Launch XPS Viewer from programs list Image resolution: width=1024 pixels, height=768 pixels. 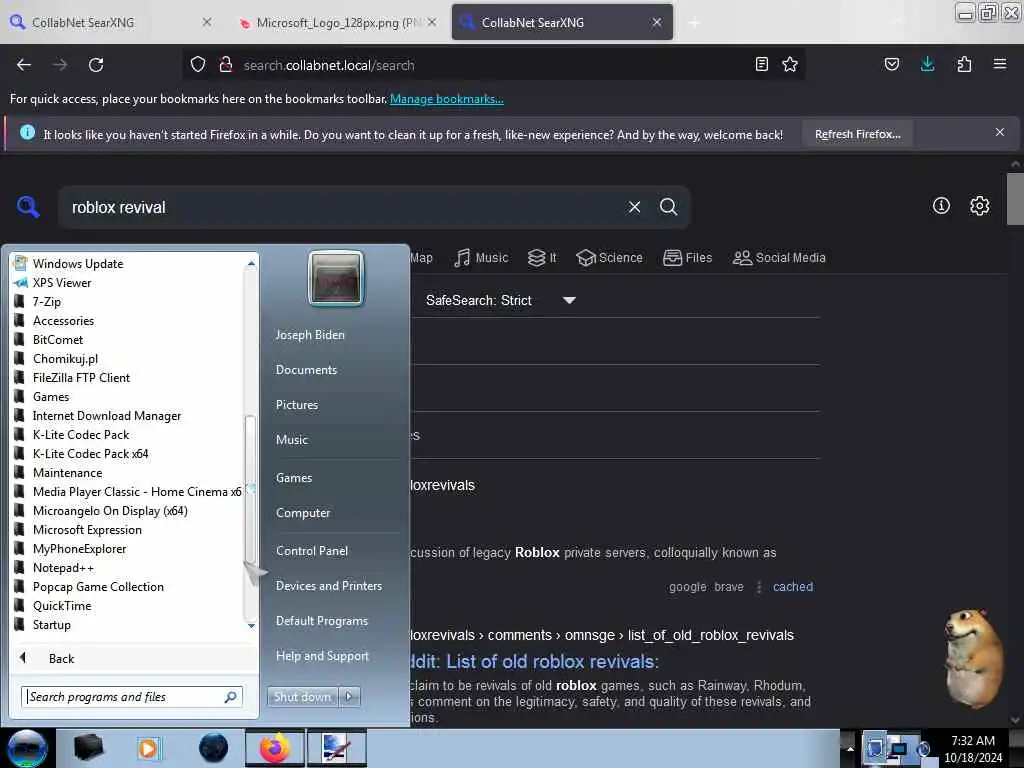click(62, 283)
